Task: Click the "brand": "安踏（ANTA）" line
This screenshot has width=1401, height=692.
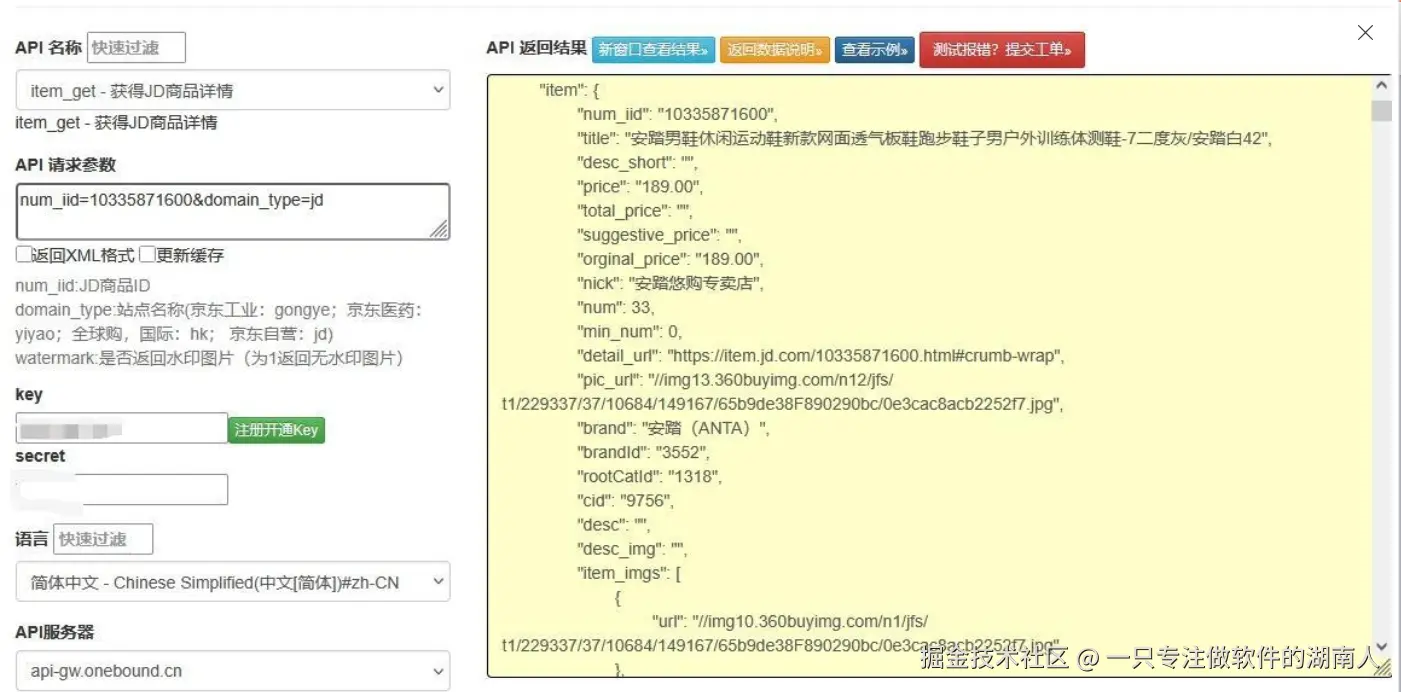Action: click(674, 428)
